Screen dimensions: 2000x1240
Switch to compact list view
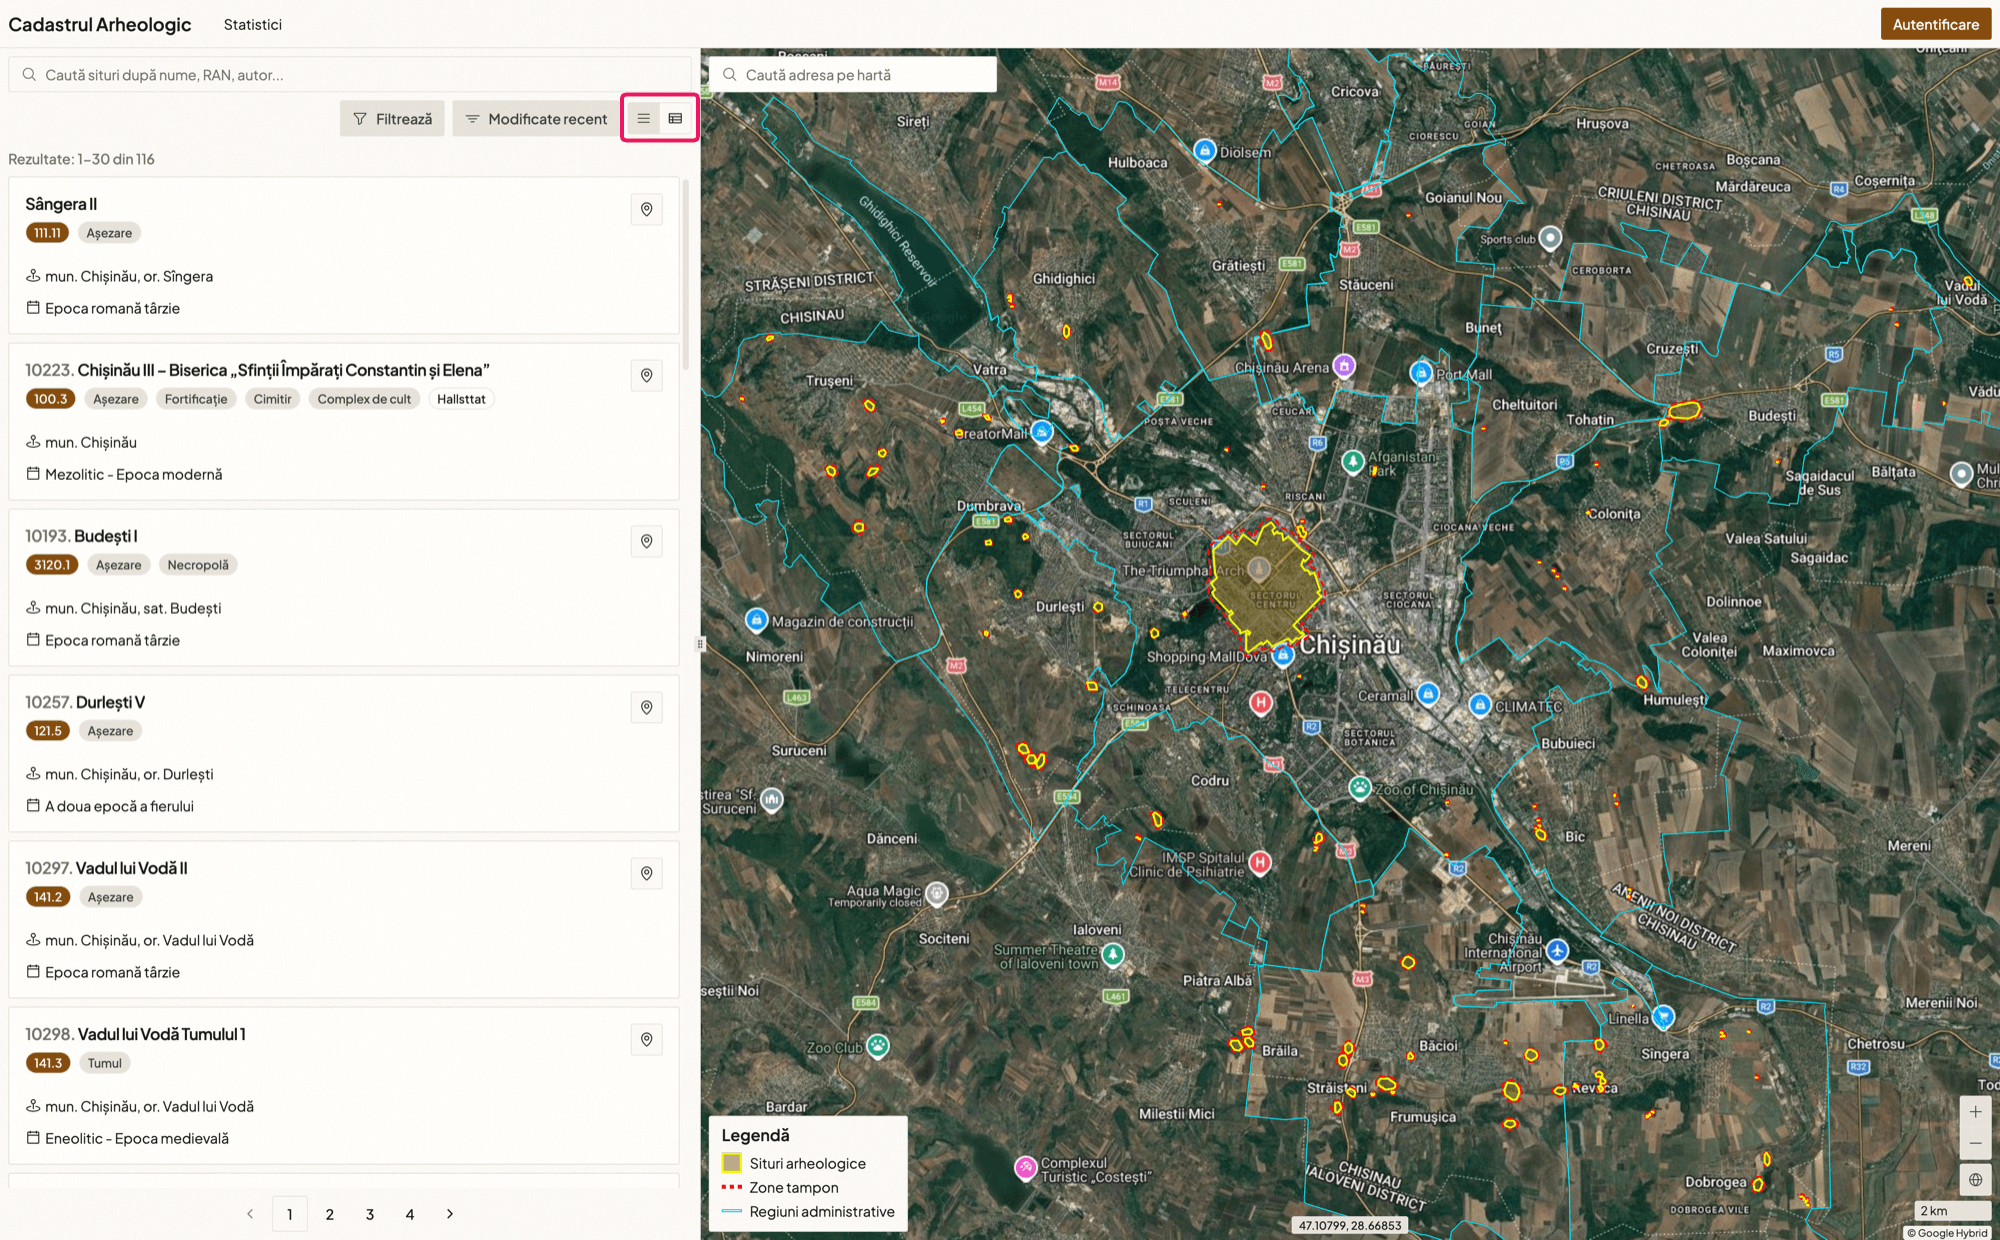pyautogui.click(x=644, y=119)
